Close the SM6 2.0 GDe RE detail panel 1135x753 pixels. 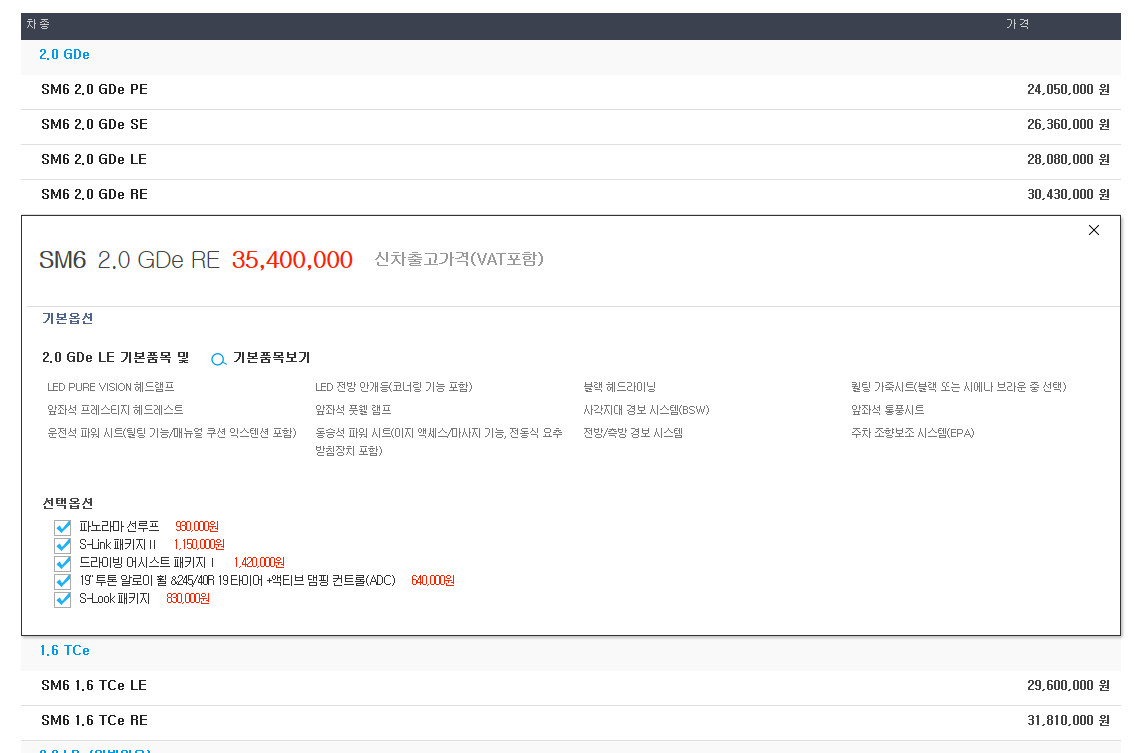[x=1094, y=230]
